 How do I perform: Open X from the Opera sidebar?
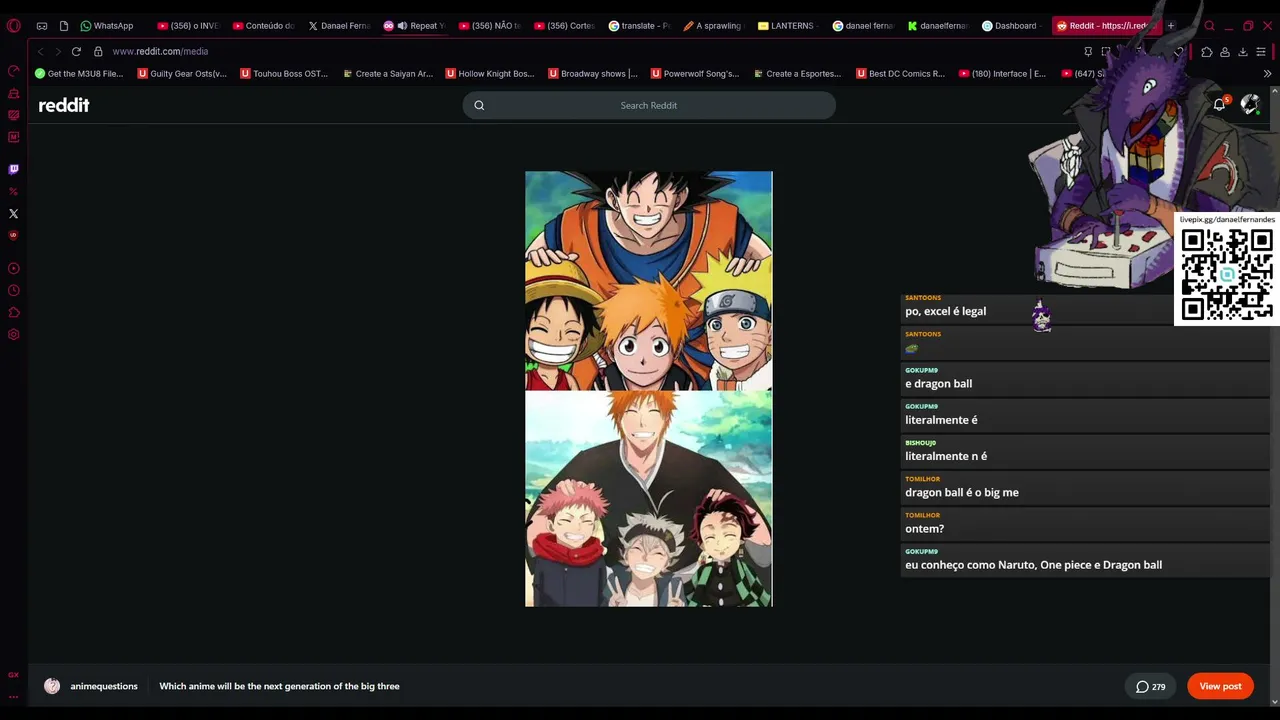(13, 213)
